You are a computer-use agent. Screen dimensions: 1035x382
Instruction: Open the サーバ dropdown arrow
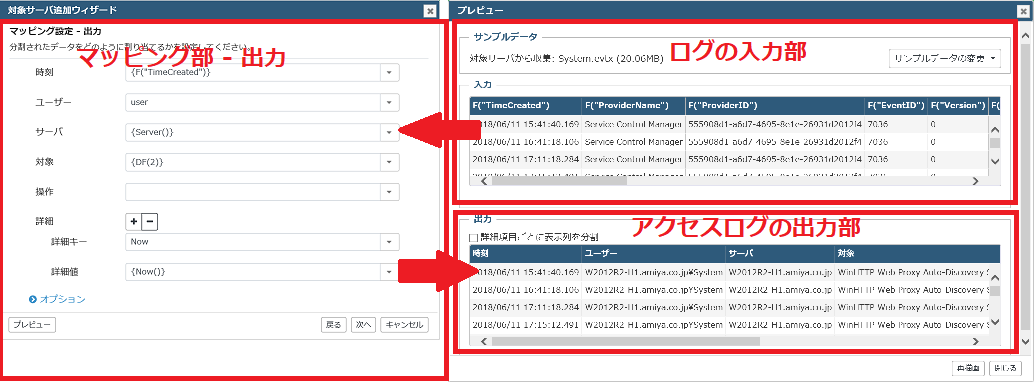click(389, 132)
